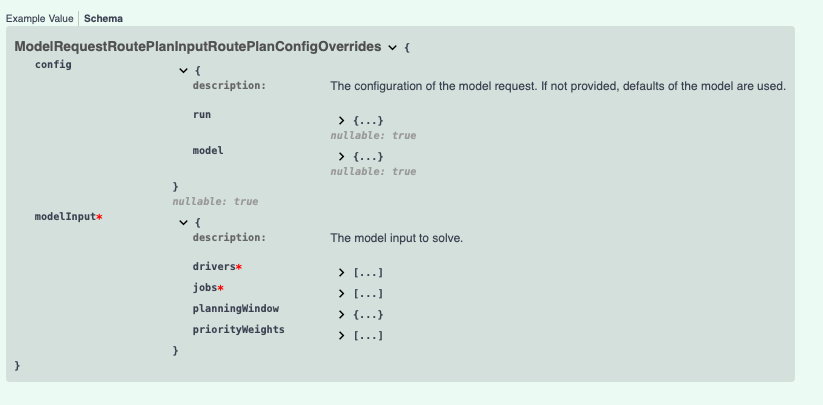823x405 pixels.
Task: Click the run property label
Action: [202, 115]
